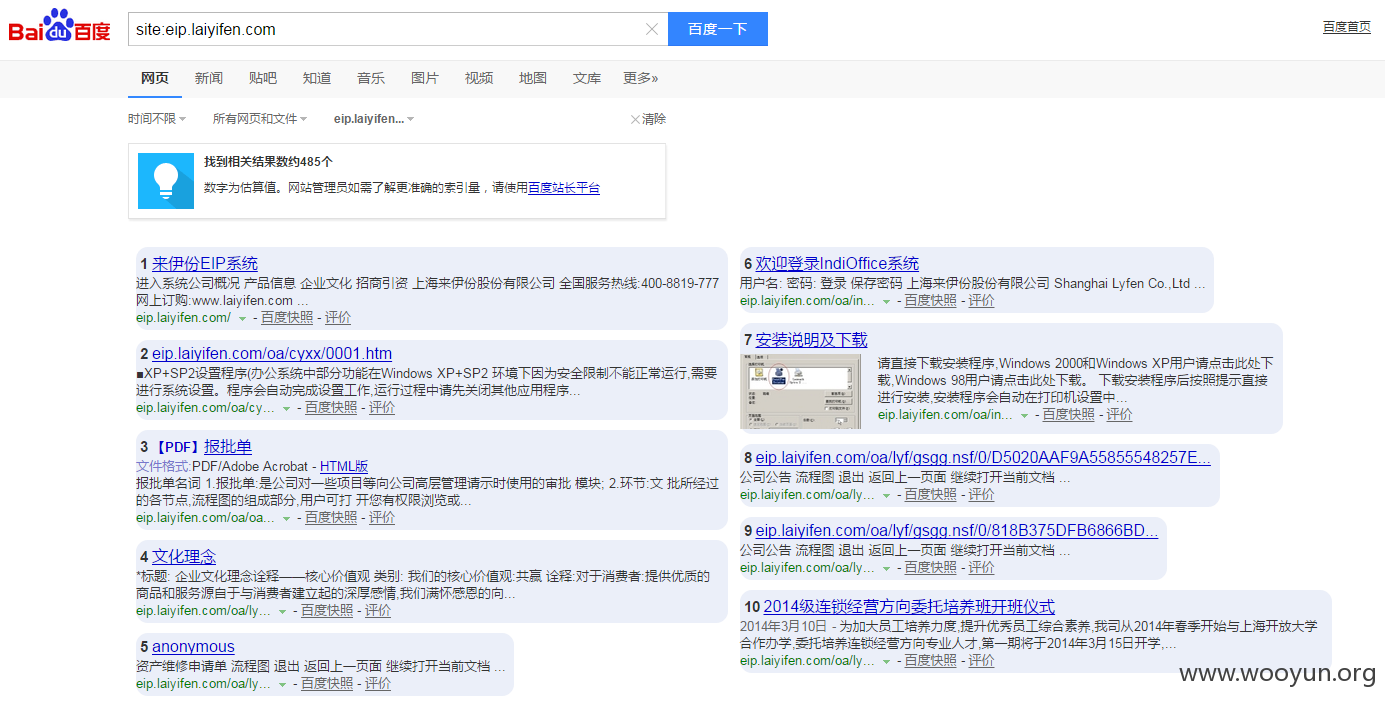
Task: Click 清除 to clear filters
Action: pyautogui.click(x=648, y=119)
